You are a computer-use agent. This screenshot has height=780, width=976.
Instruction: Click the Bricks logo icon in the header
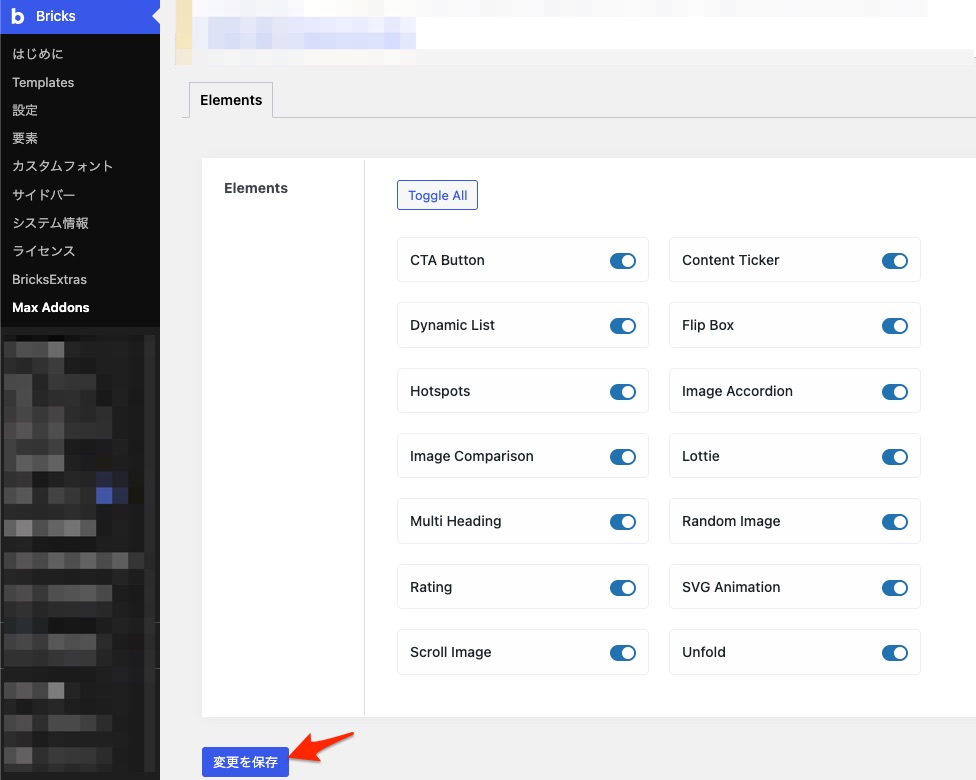[x=18, y=16]
